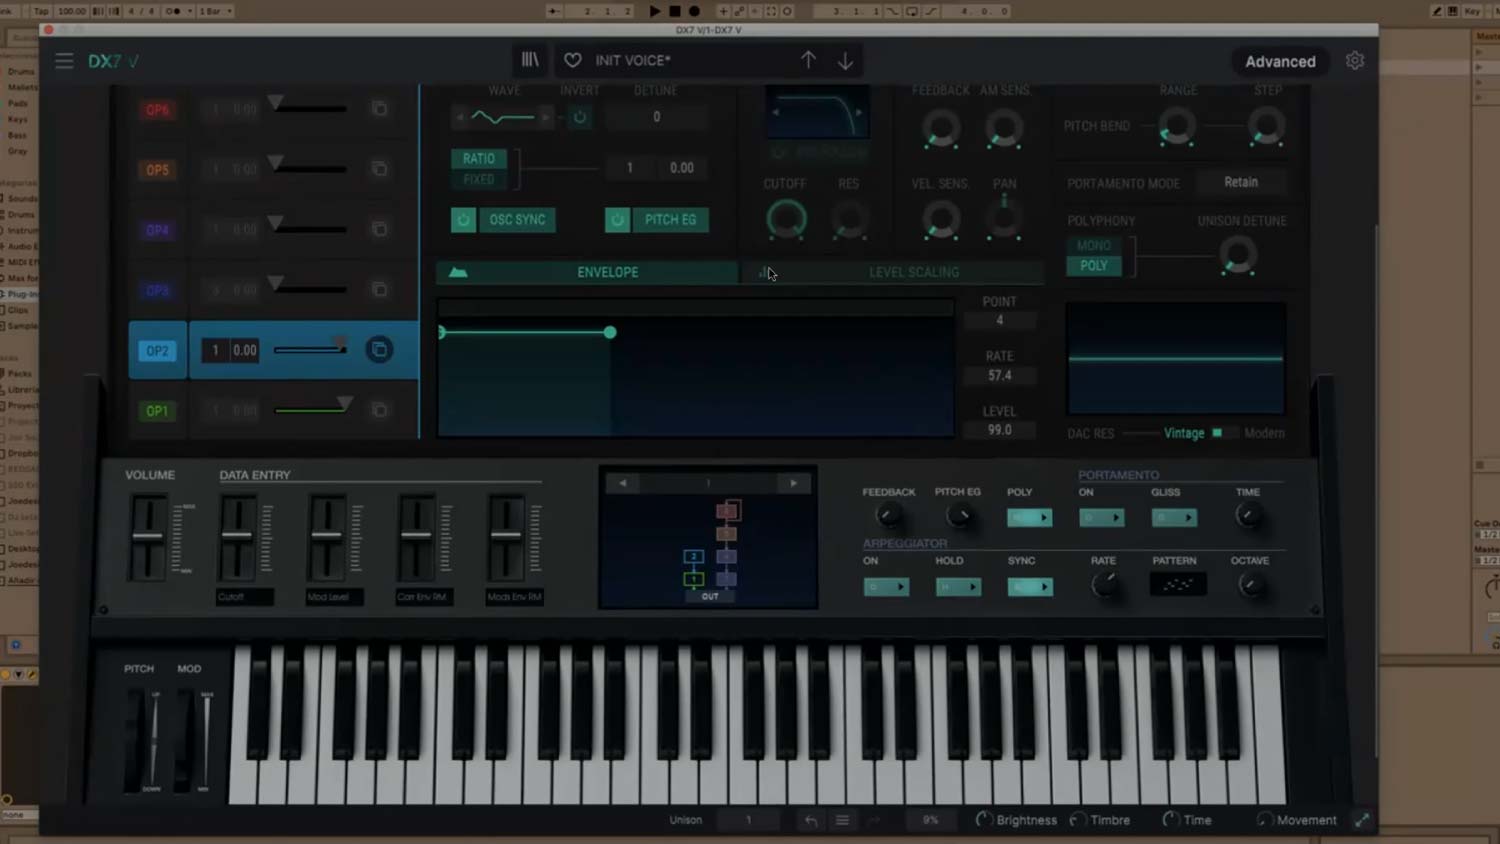Click the filter CUTOFF knob
Image resolution: width=1500 pixels, height=844 pixels.
click(x=786, y=220)
